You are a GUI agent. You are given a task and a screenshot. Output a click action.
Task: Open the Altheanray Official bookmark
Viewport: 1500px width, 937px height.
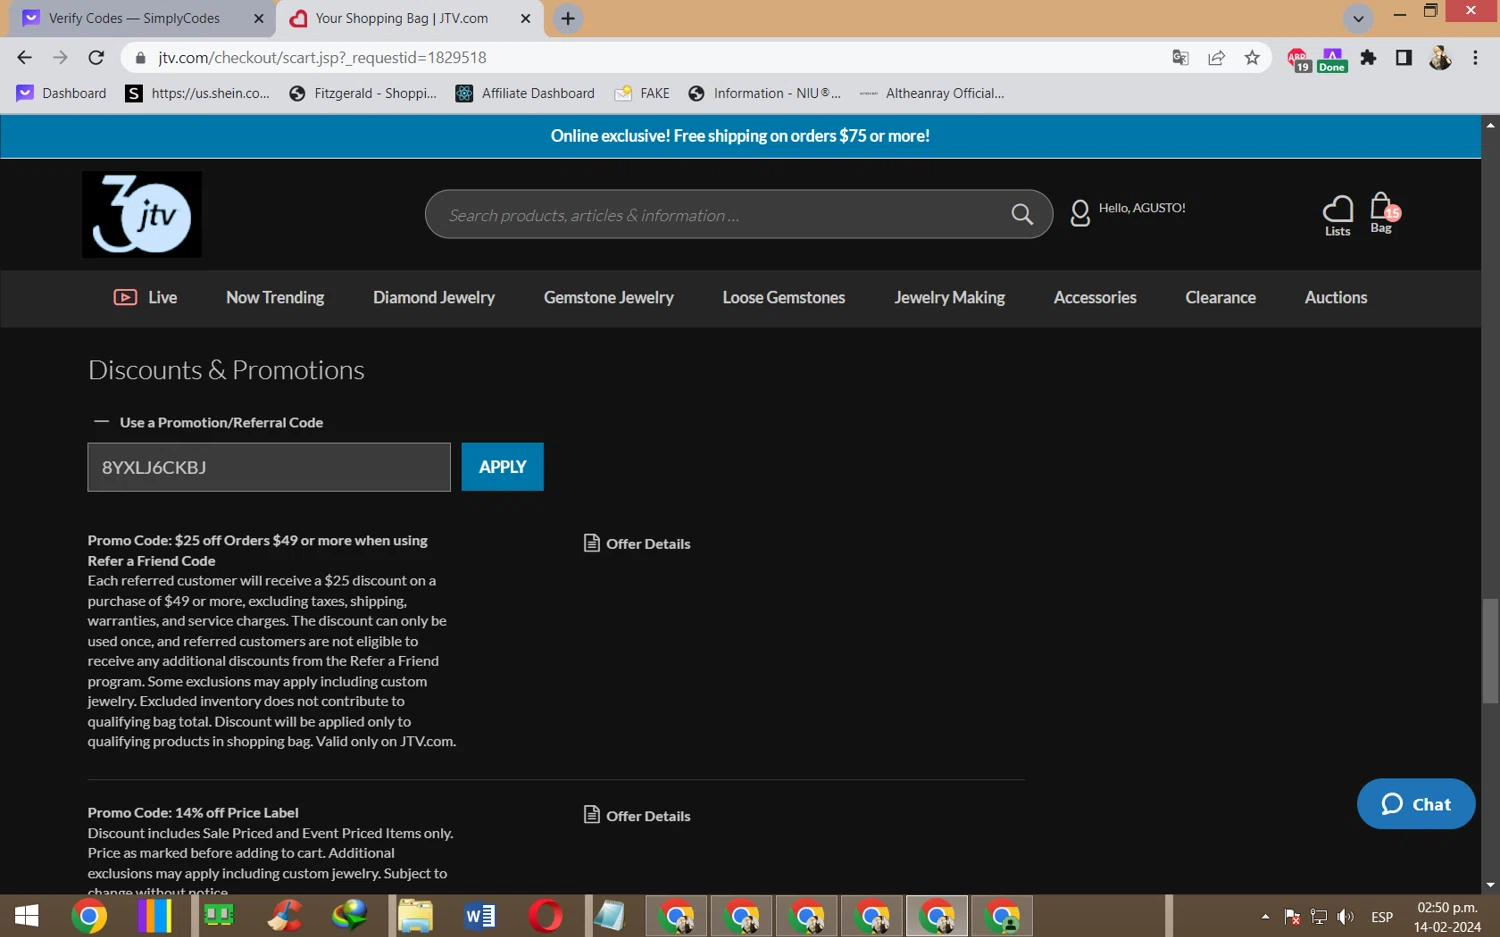932,93
